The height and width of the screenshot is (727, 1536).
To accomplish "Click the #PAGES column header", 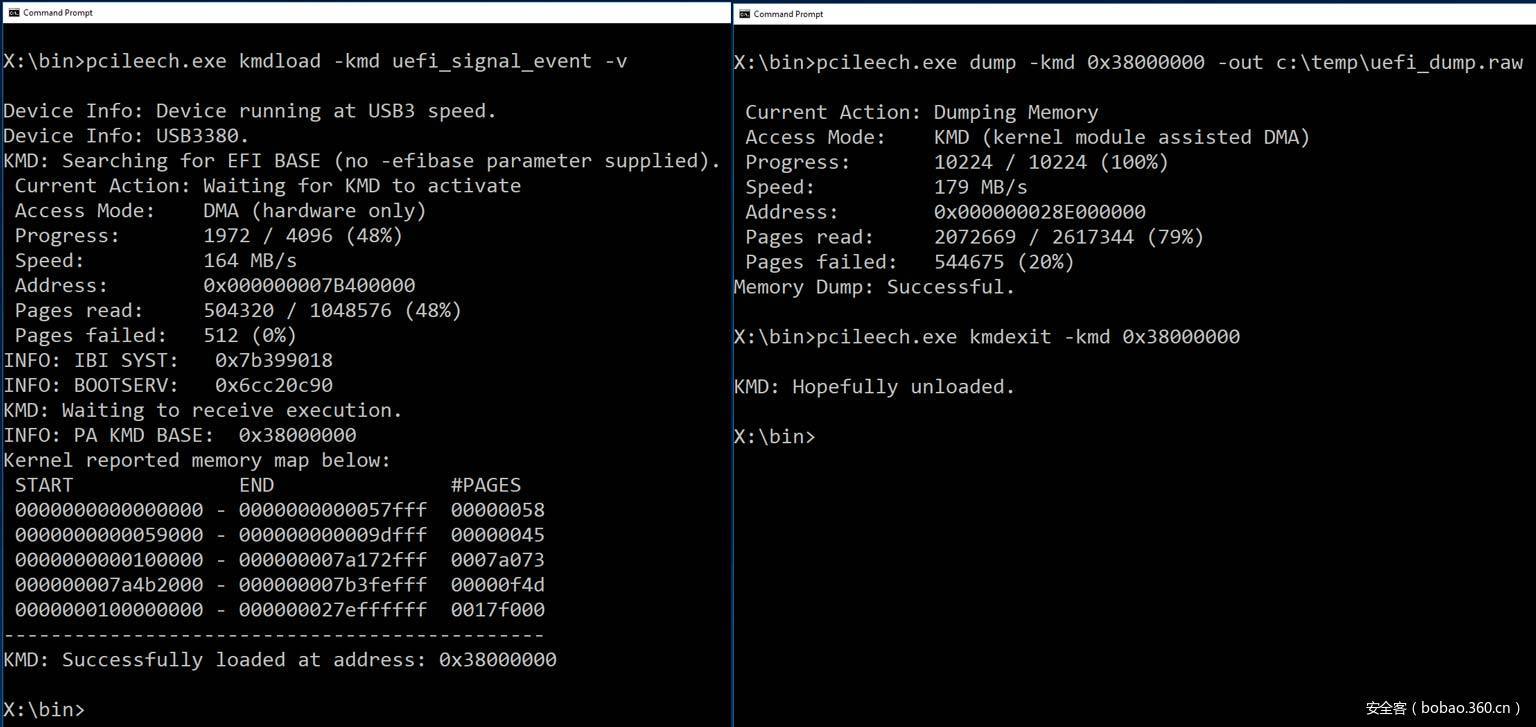I will 486,485.
